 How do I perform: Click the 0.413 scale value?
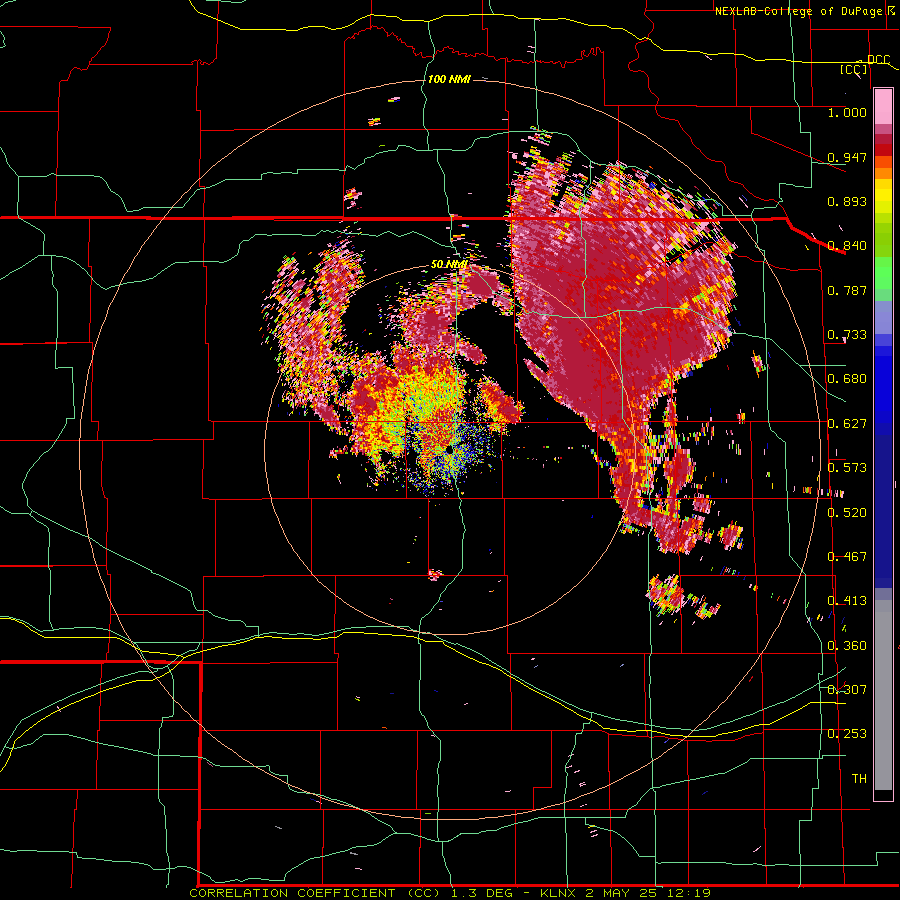point(847,601)
